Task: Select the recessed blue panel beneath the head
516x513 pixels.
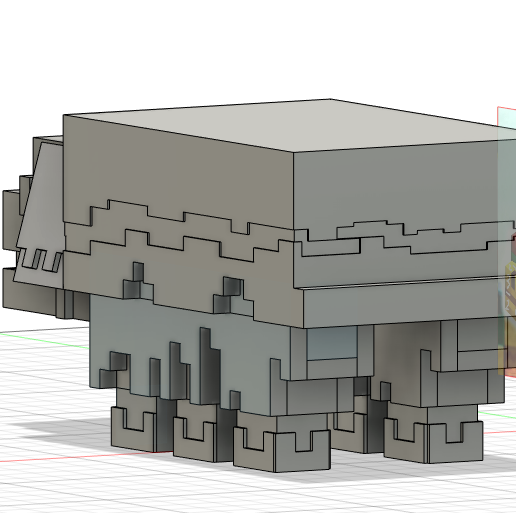Action: [332, 343]
